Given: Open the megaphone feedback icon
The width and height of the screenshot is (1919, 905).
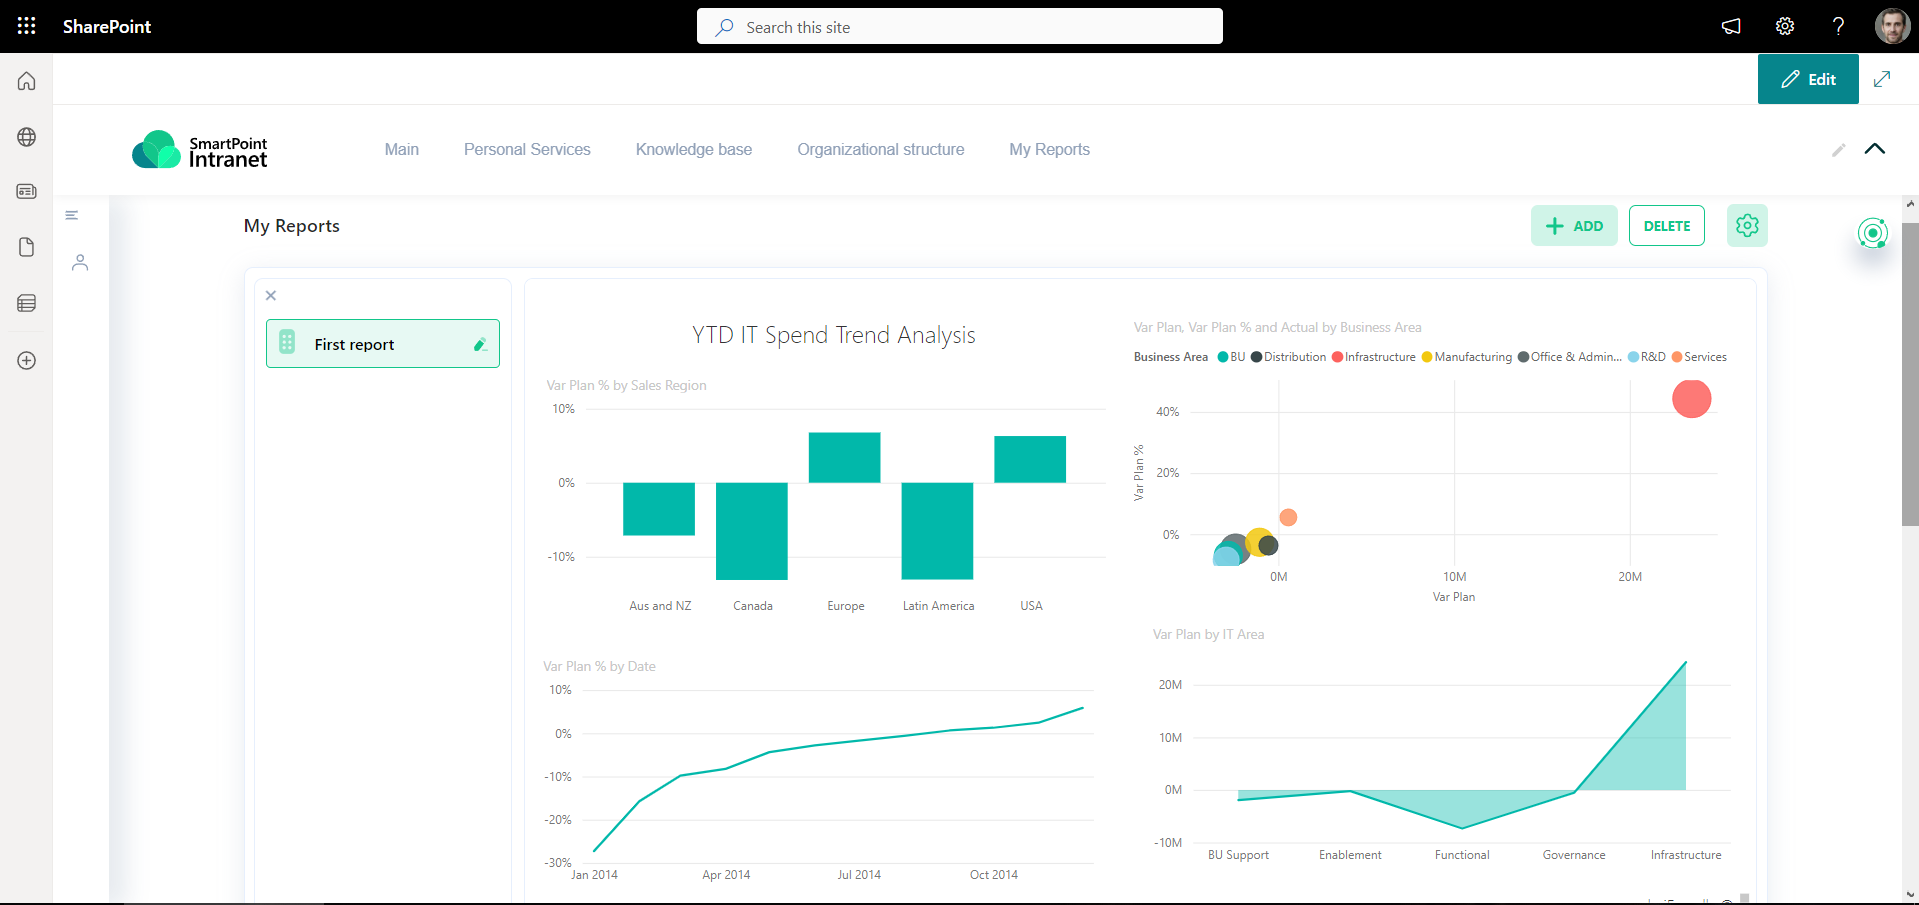Looking at the screenshot, I should click(1731, 26).
